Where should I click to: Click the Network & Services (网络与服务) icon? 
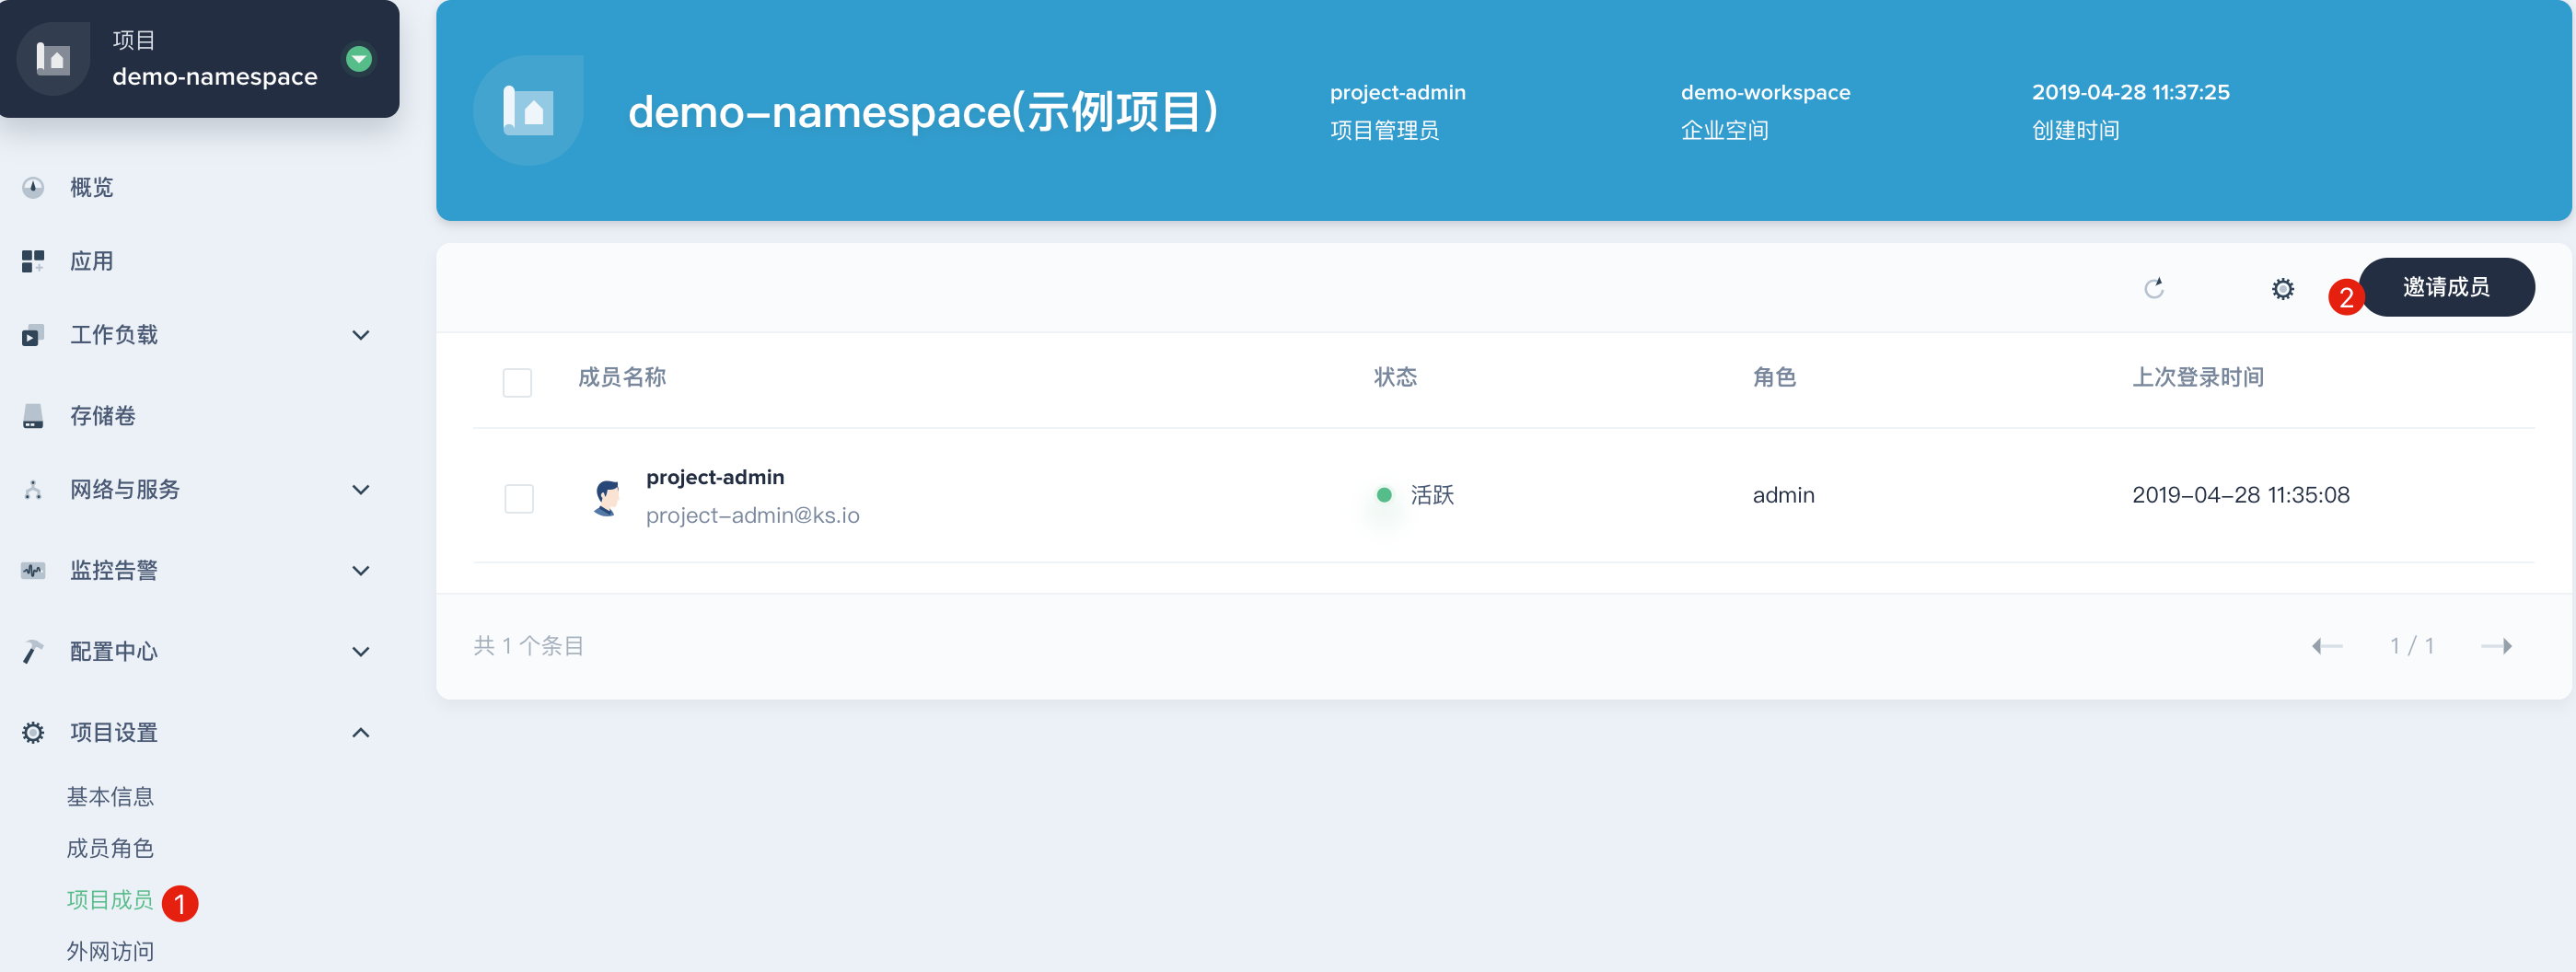click(x=33, y=490)
